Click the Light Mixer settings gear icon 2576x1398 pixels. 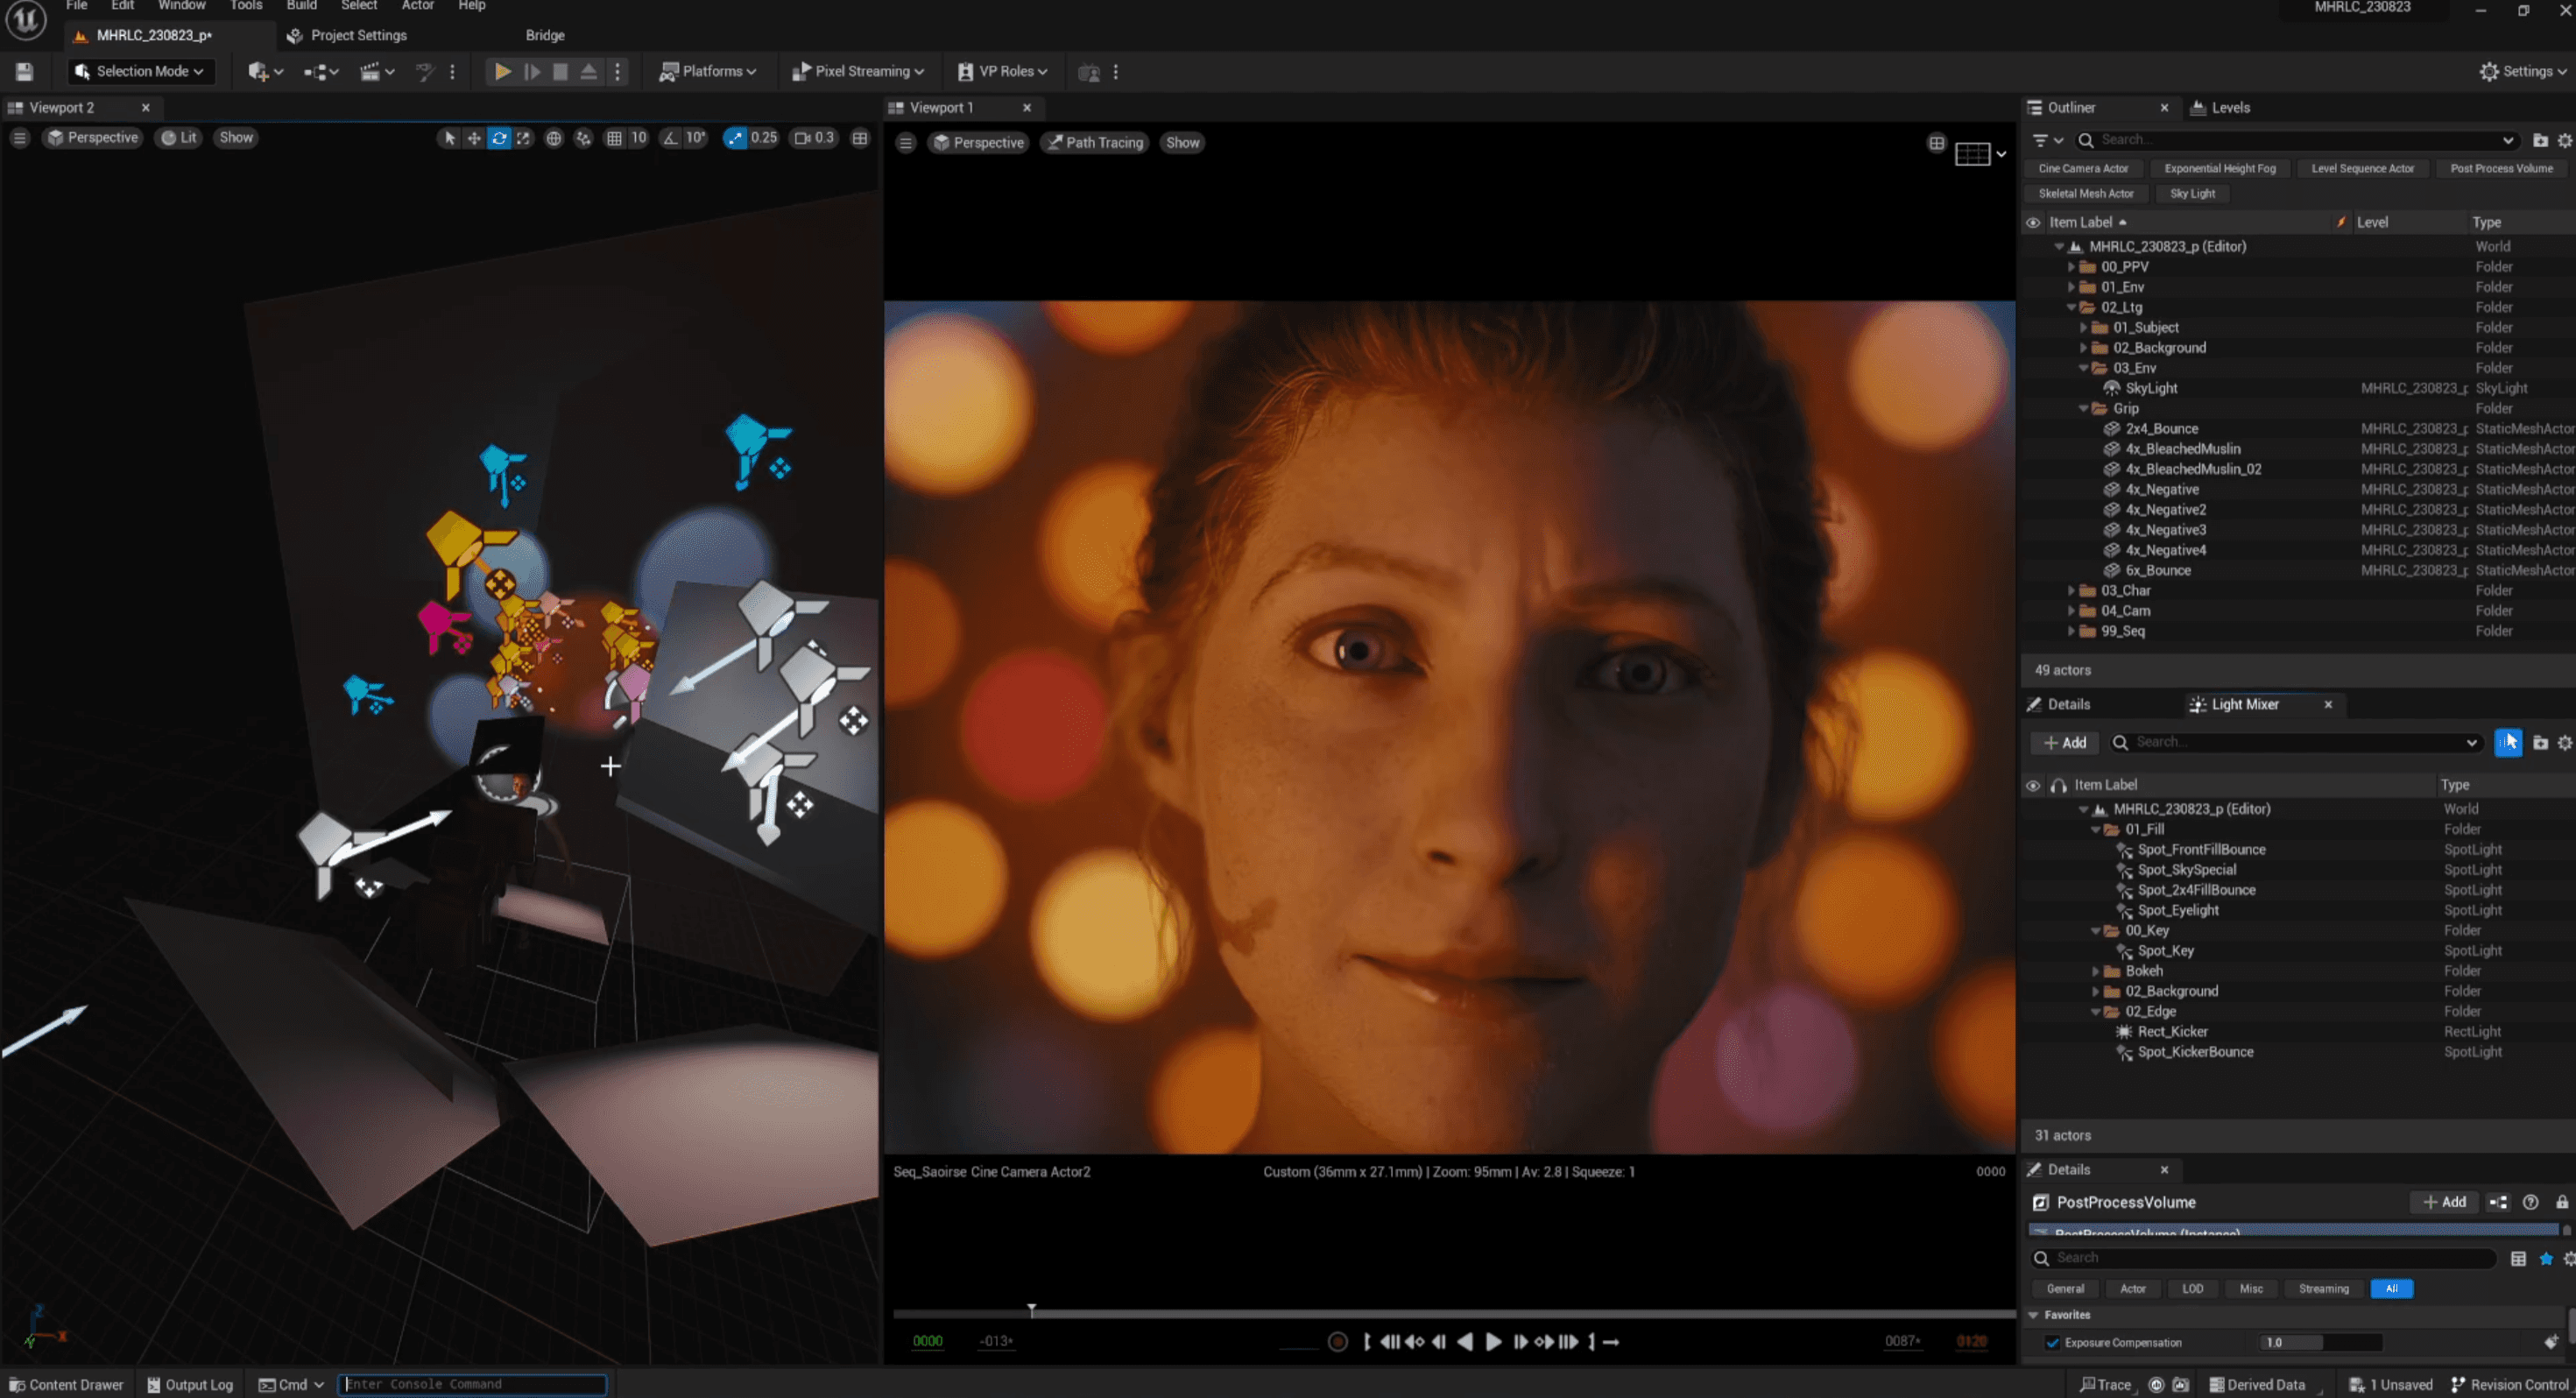(2564, 742)
